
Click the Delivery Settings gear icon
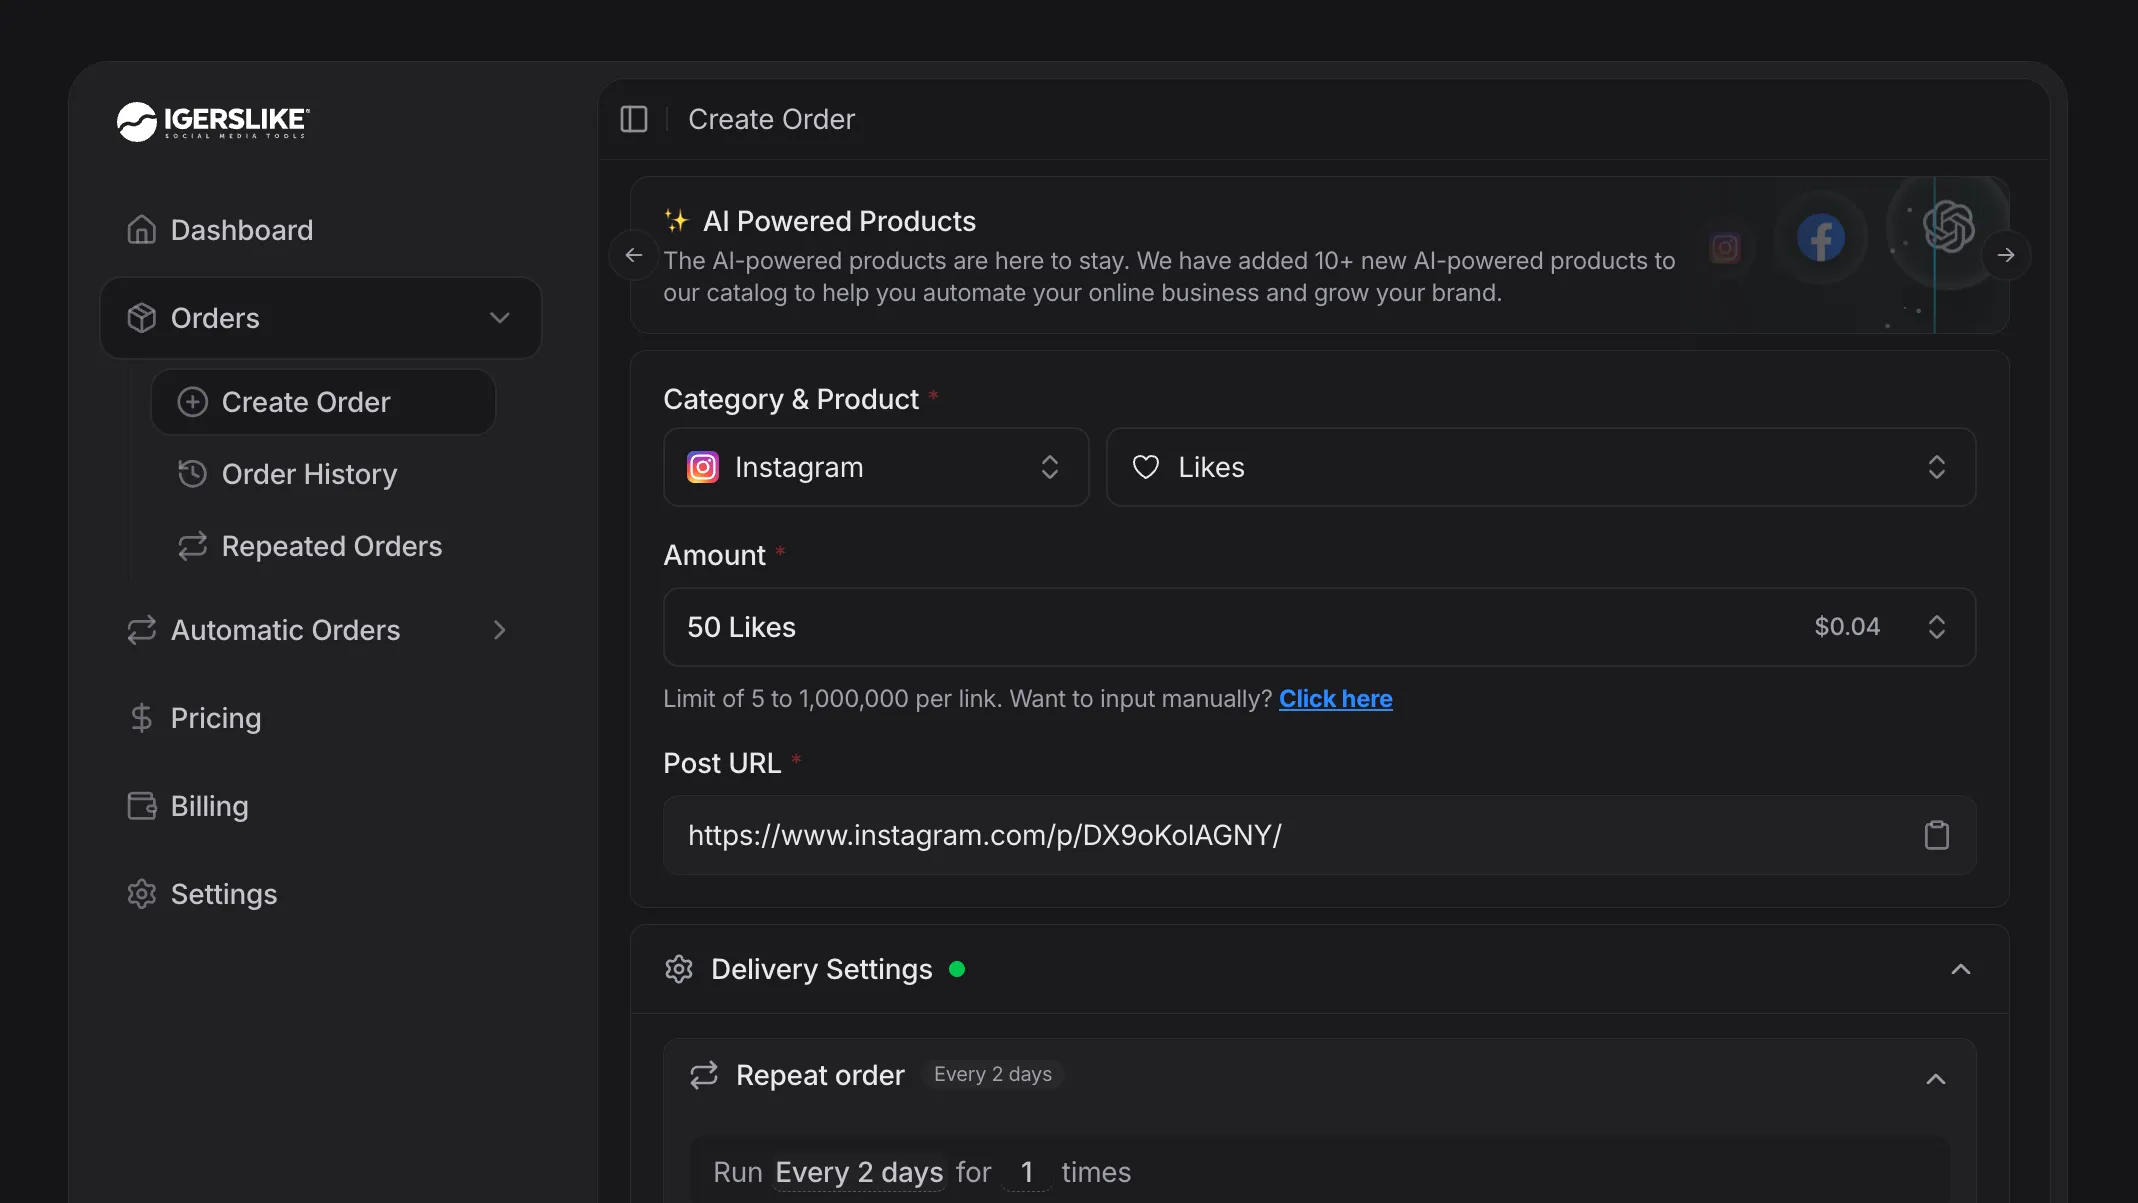pos(679,969)
